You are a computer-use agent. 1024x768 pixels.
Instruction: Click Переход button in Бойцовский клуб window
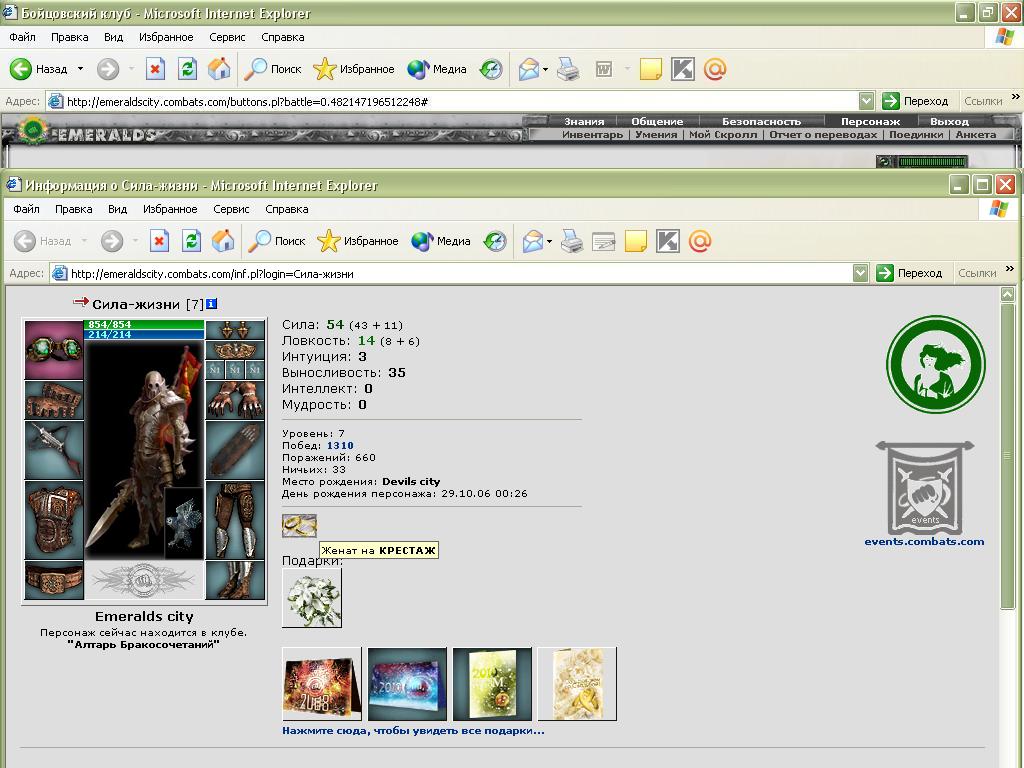pos(915,101)
